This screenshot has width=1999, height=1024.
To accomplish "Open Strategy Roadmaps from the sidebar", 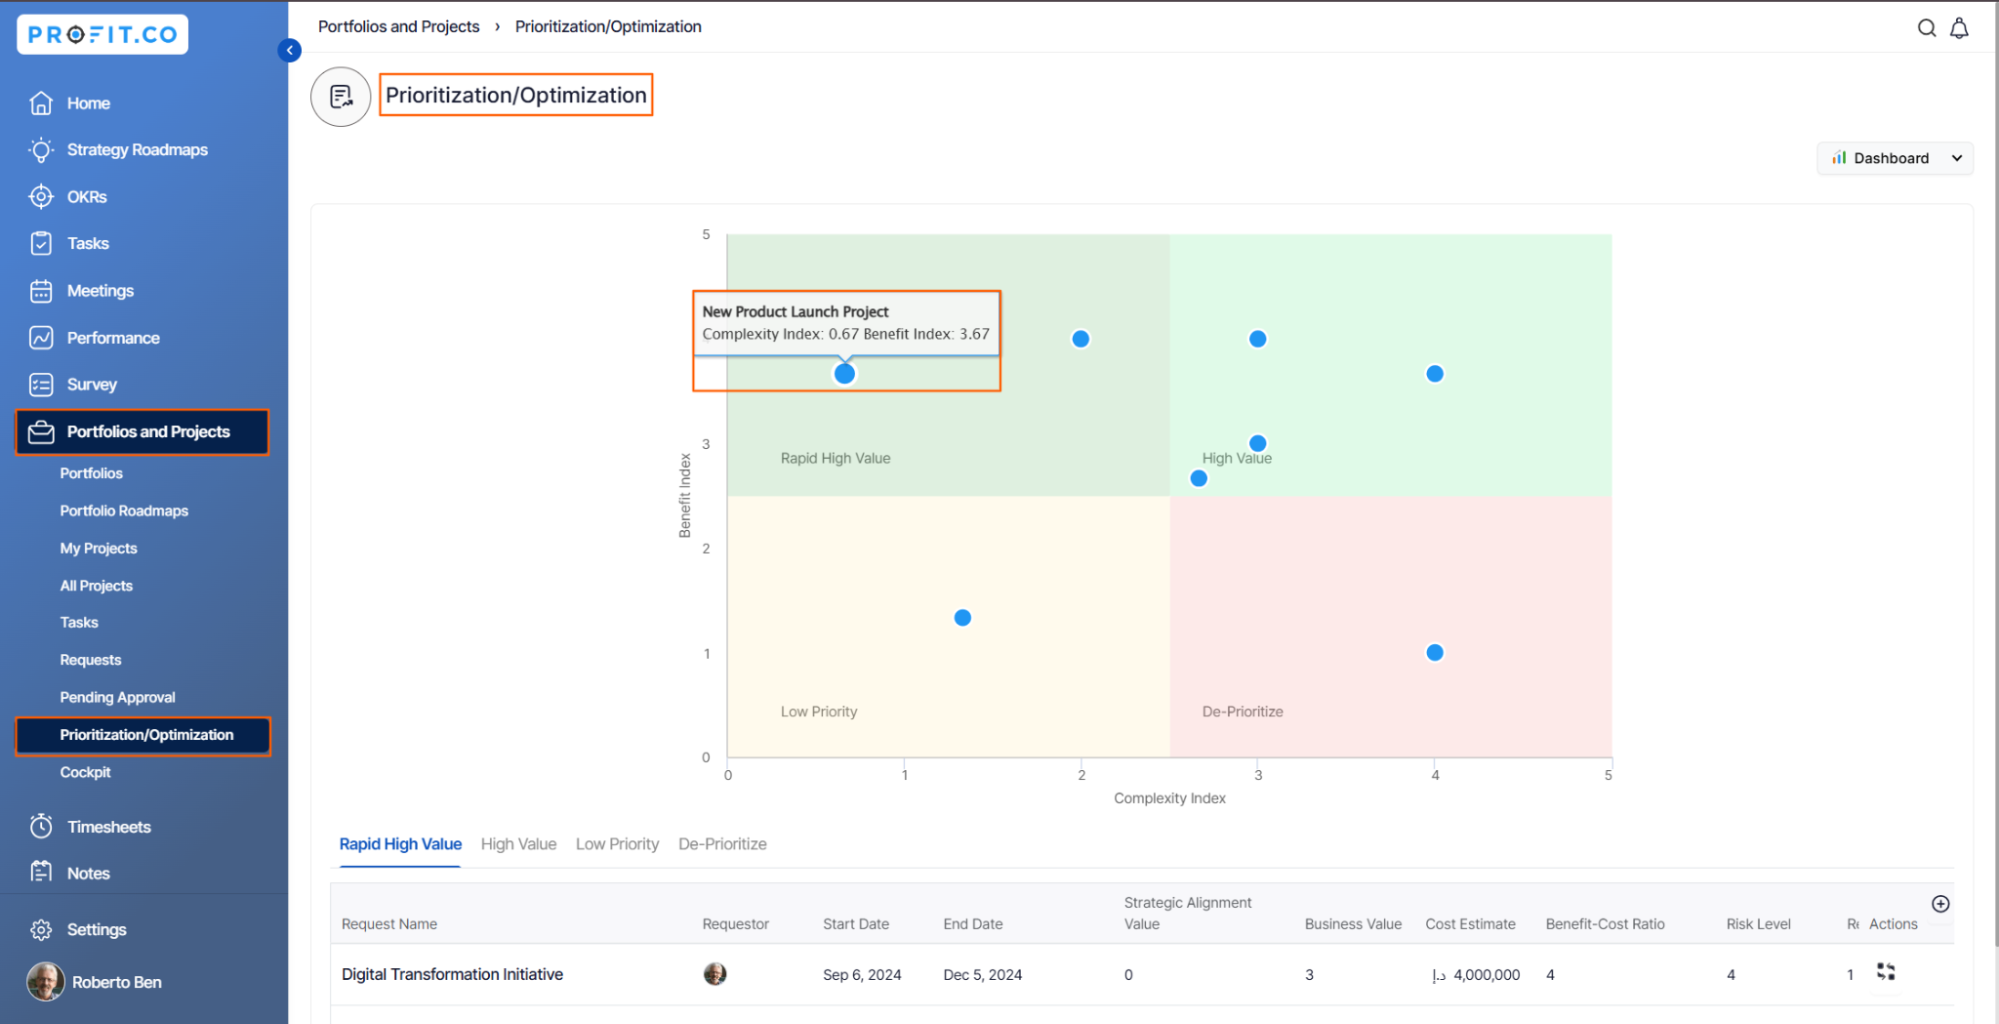I will (137, 150).
